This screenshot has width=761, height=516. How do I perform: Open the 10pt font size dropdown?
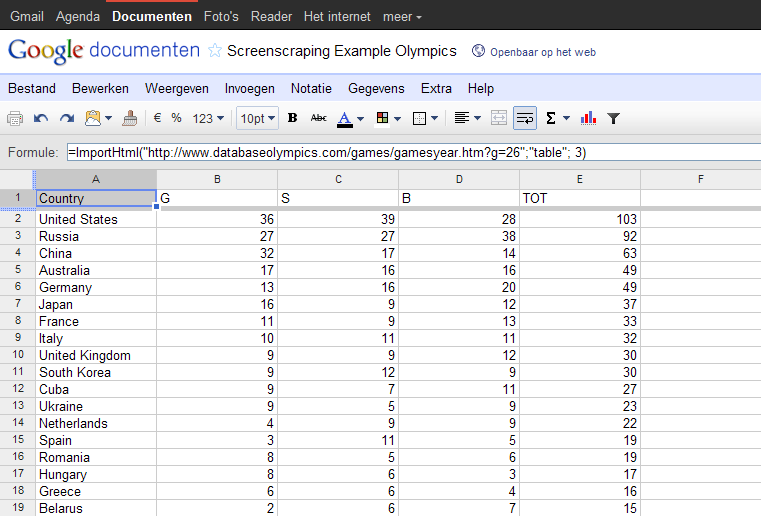[257, 118]
